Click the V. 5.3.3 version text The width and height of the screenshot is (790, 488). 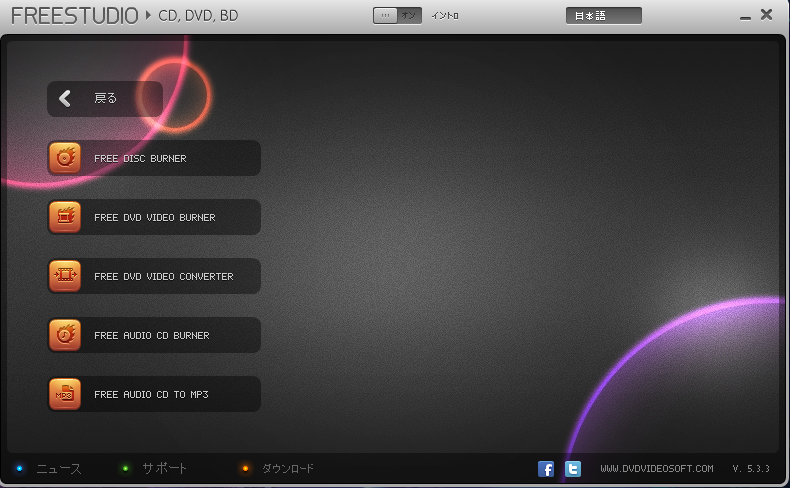751,469
